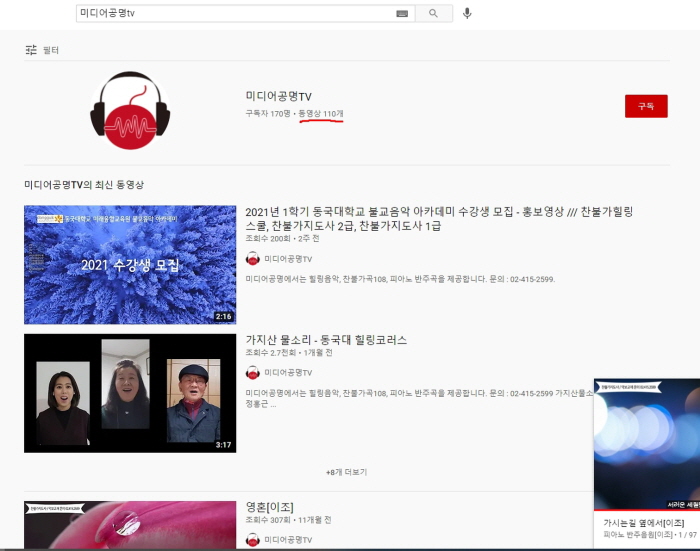Click the 2:16 duration badge

click(223, 317)
